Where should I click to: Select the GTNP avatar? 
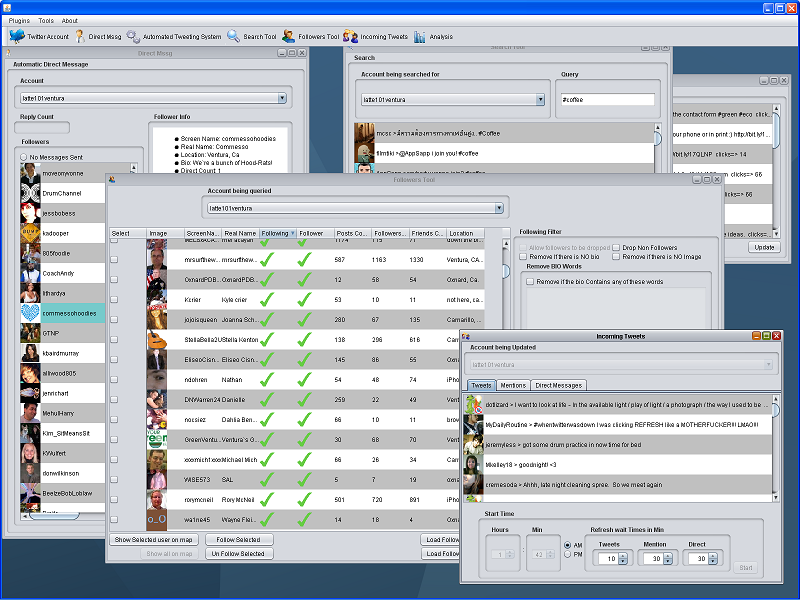pyautogui.click(x=30, y=333)
